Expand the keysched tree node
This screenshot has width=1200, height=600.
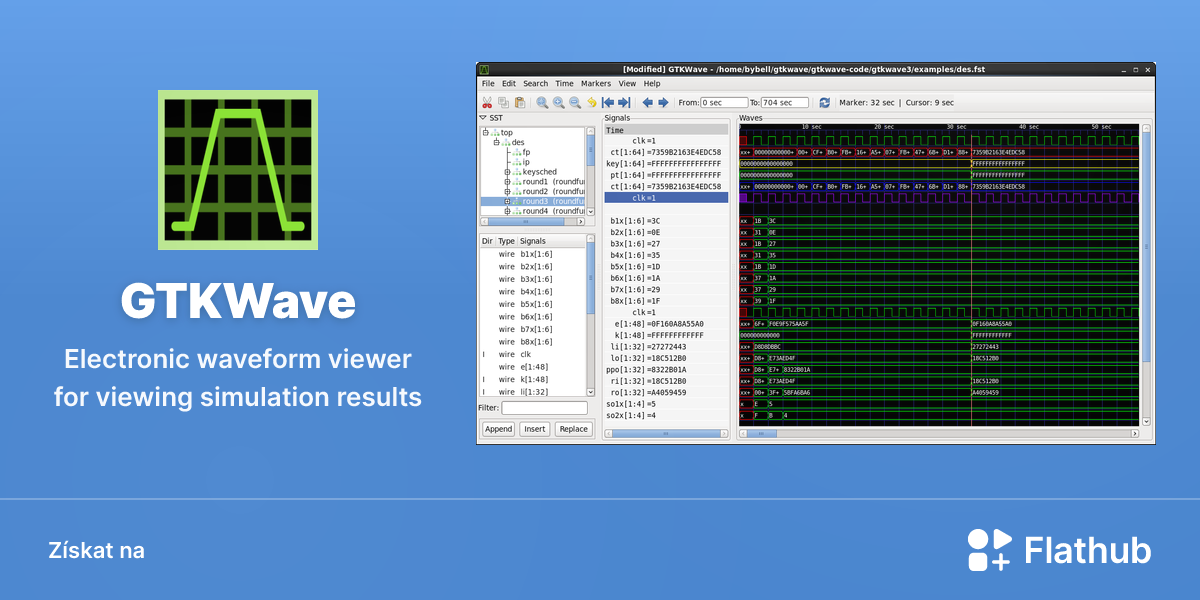pyautogui.click(x=508, y=172)
